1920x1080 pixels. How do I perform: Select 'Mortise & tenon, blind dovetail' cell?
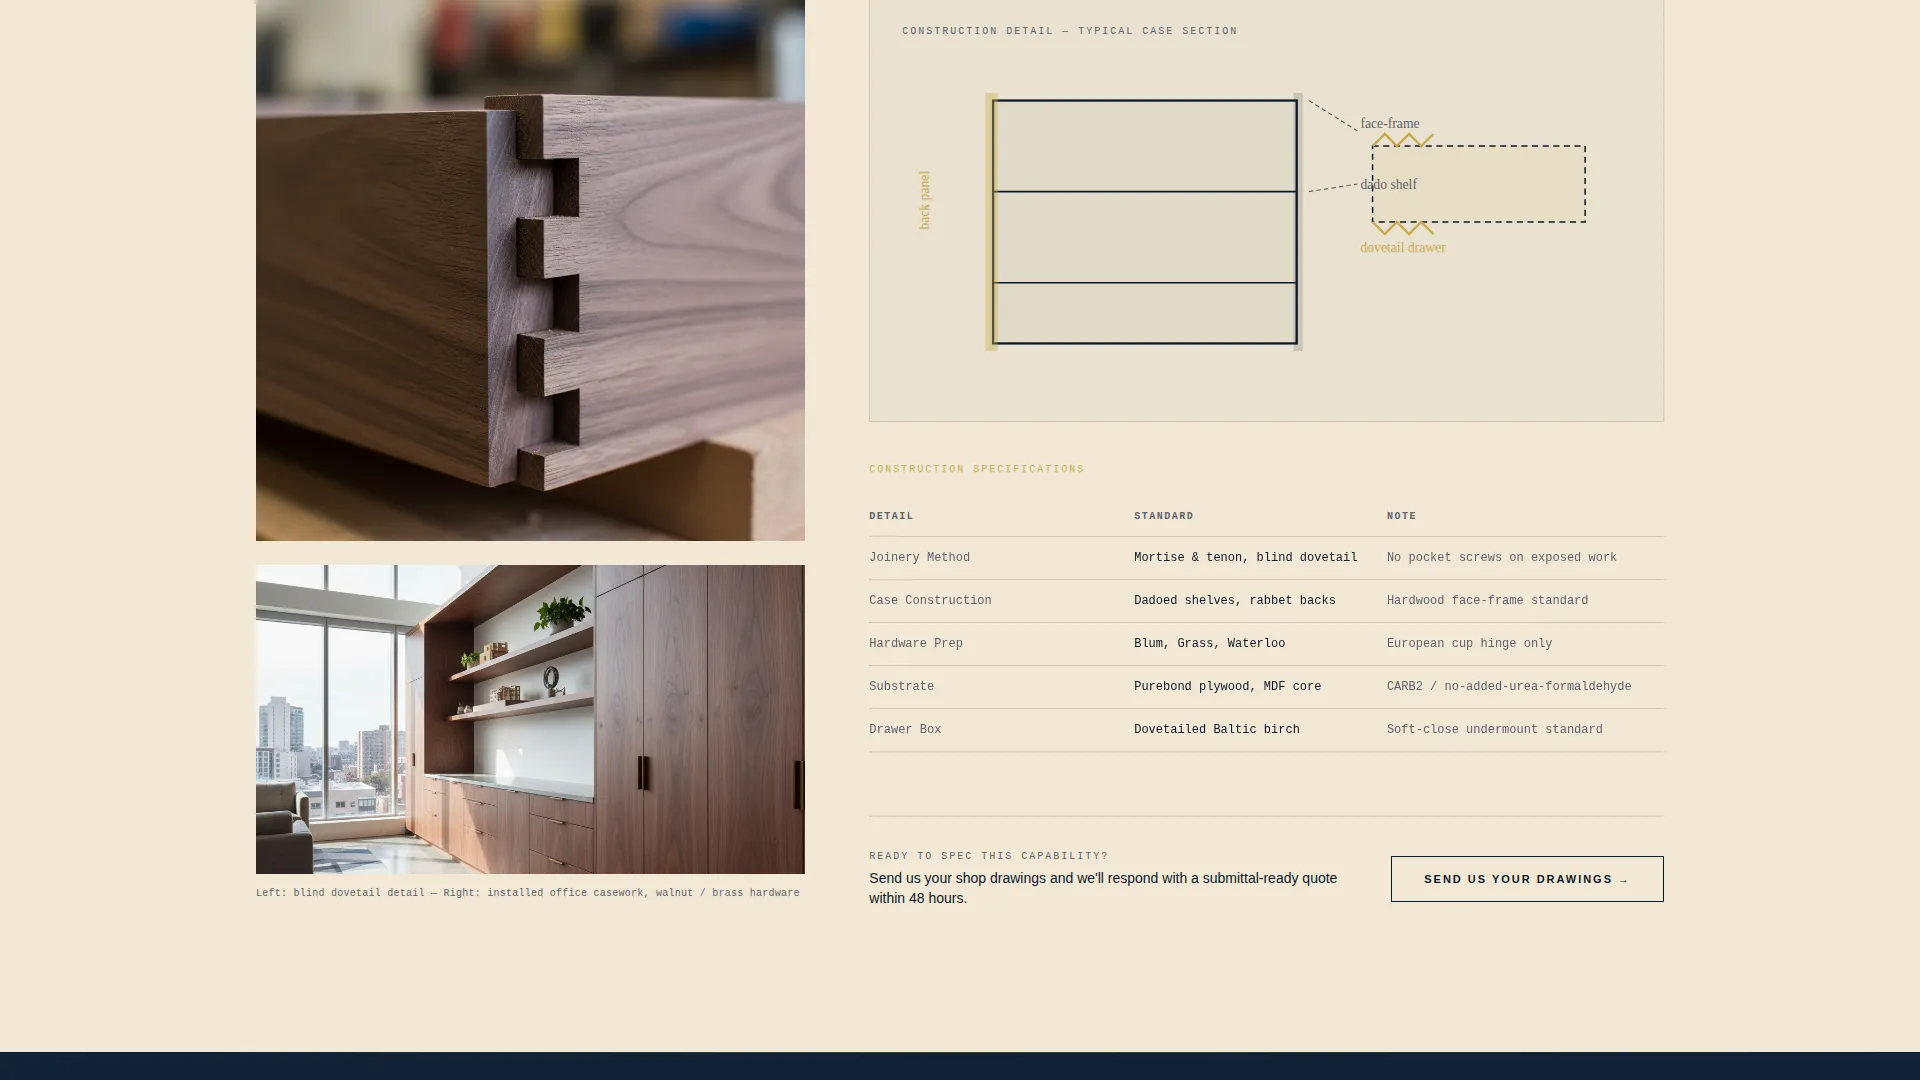1246,558
